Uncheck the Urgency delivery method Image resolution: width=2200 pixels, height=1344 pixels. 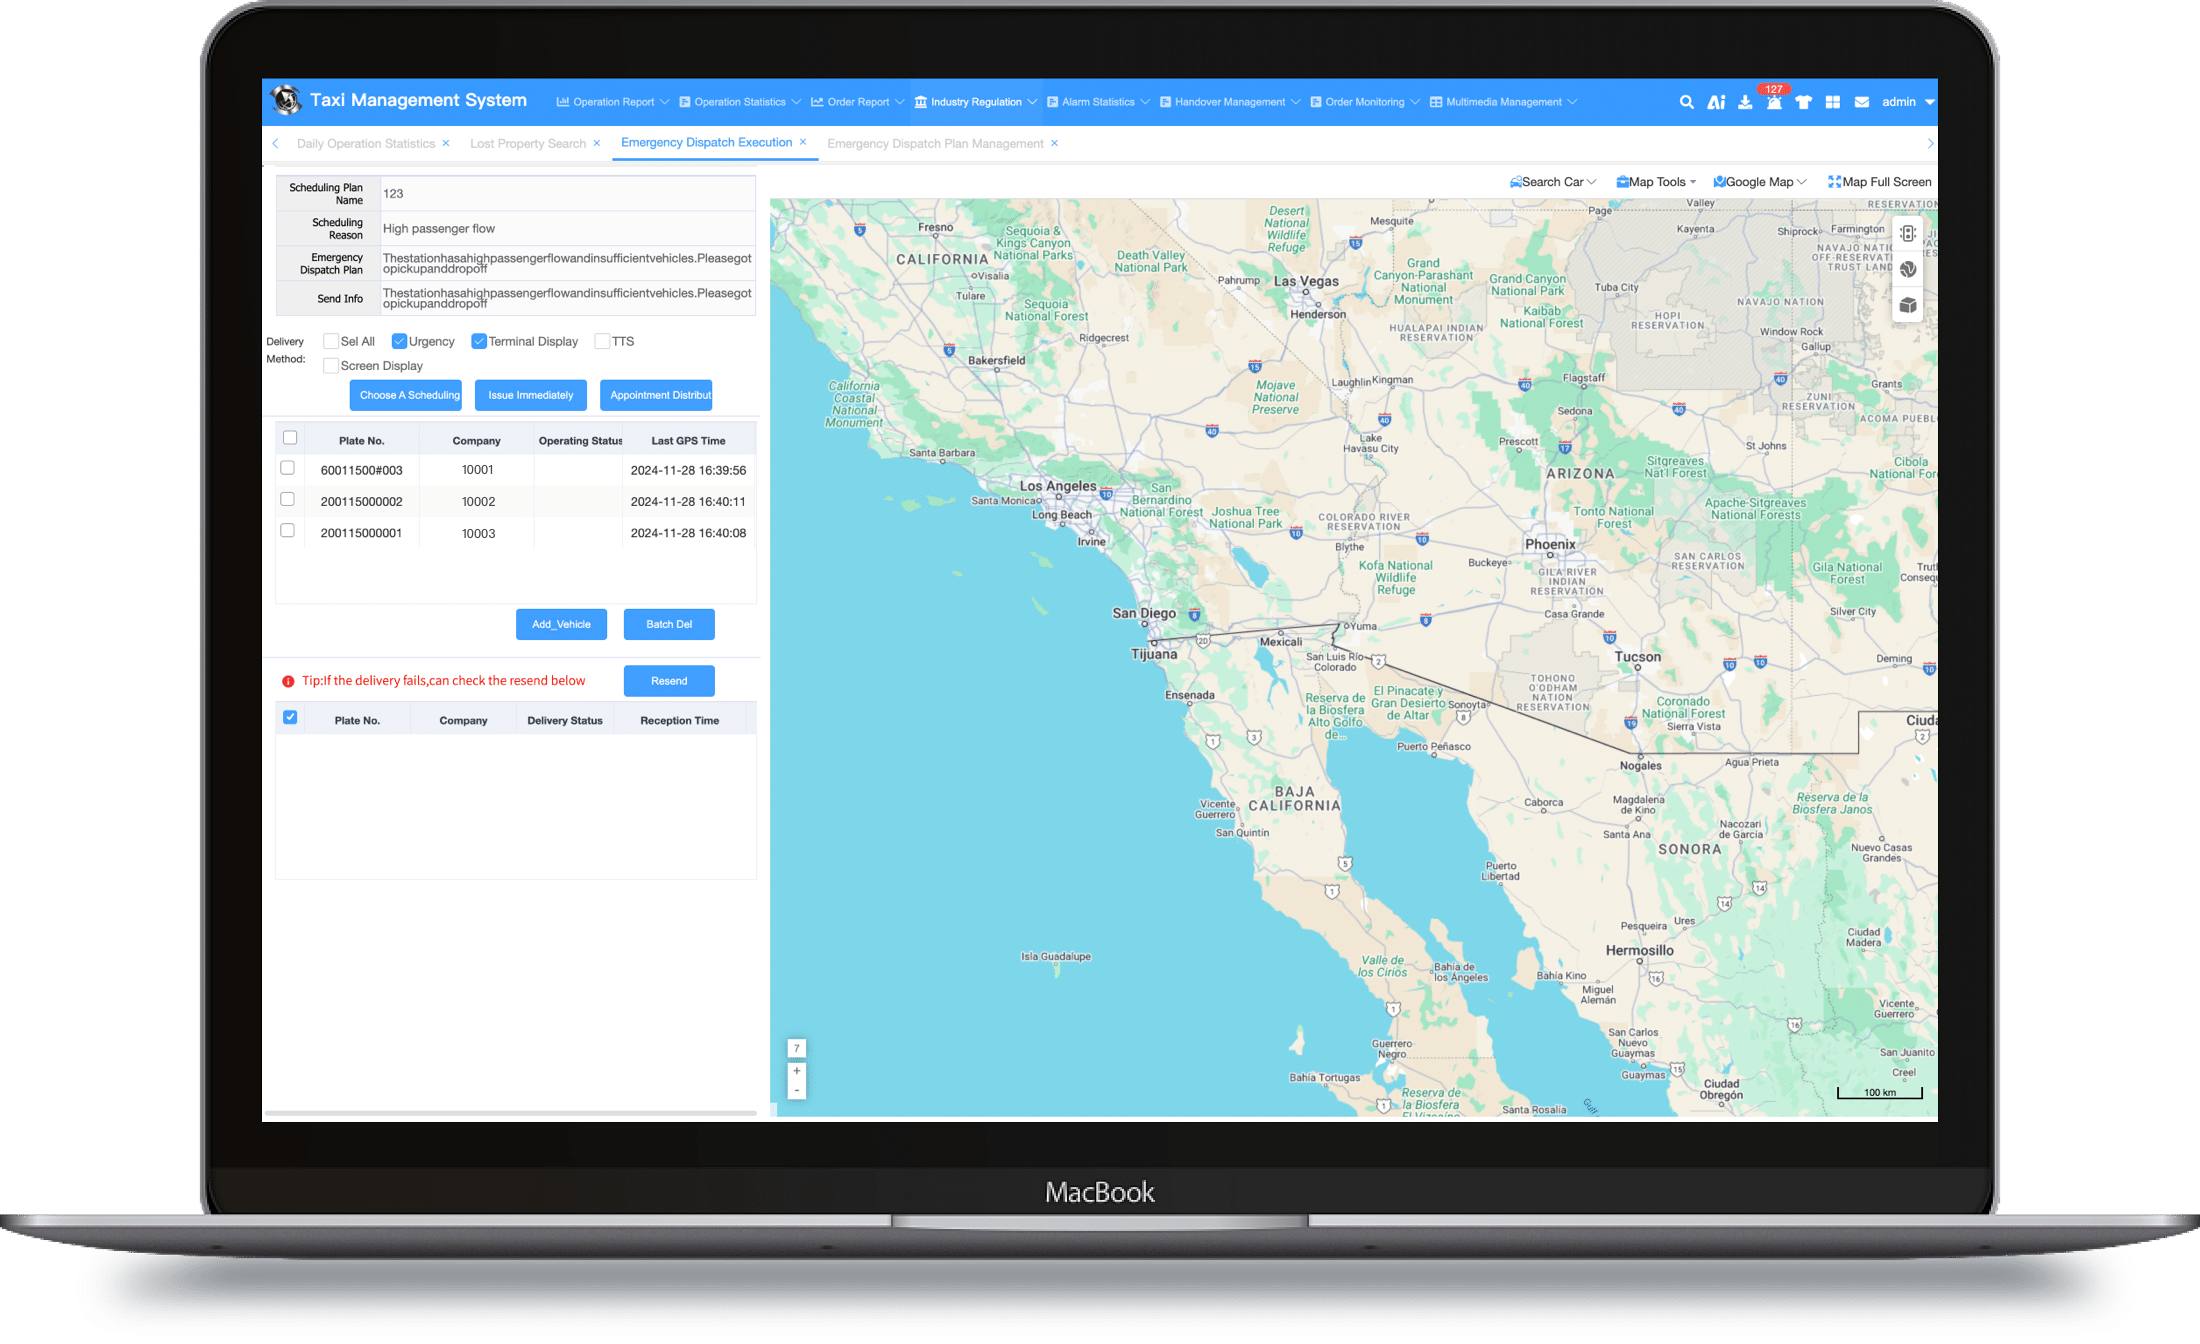pos(399,341)
